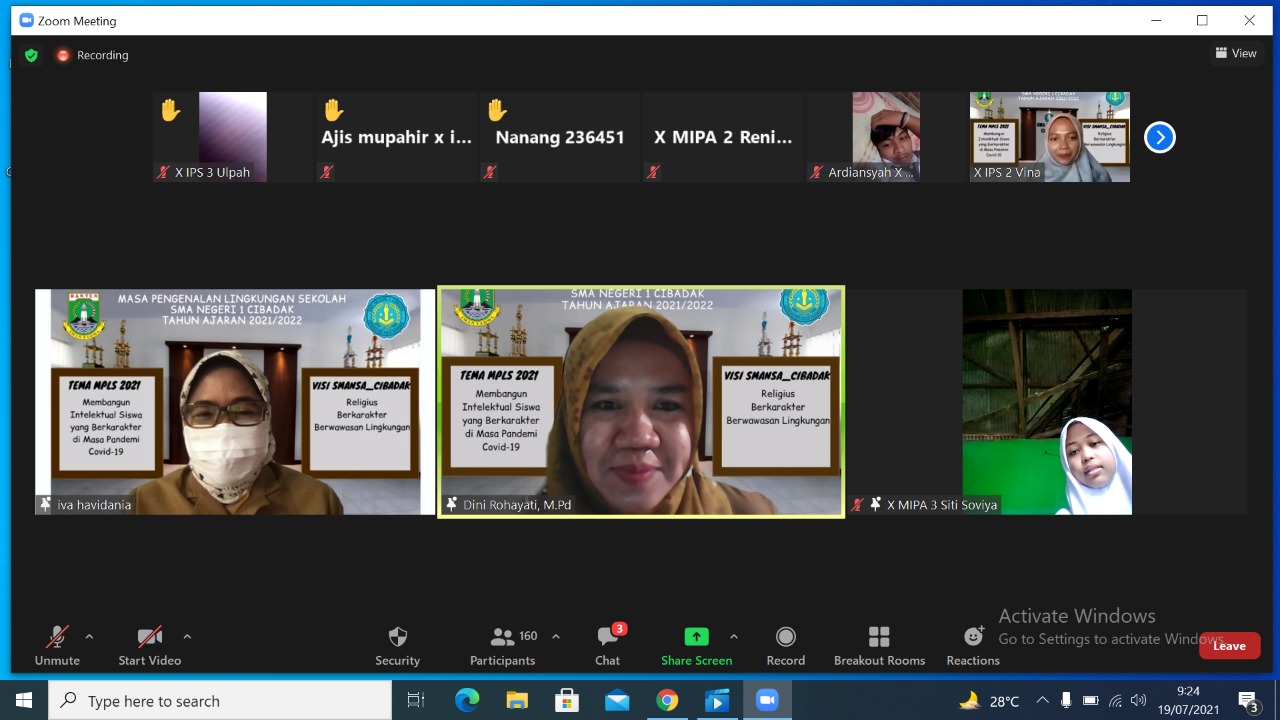Open the View layout menu

[1236, 54]
